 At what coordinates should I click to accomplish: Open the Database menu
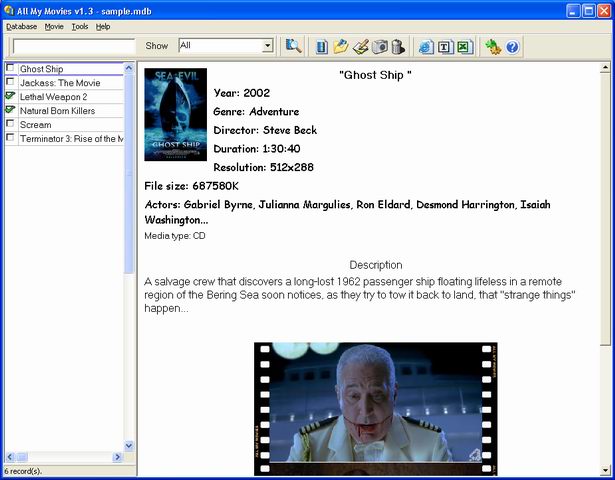[21, 27]
